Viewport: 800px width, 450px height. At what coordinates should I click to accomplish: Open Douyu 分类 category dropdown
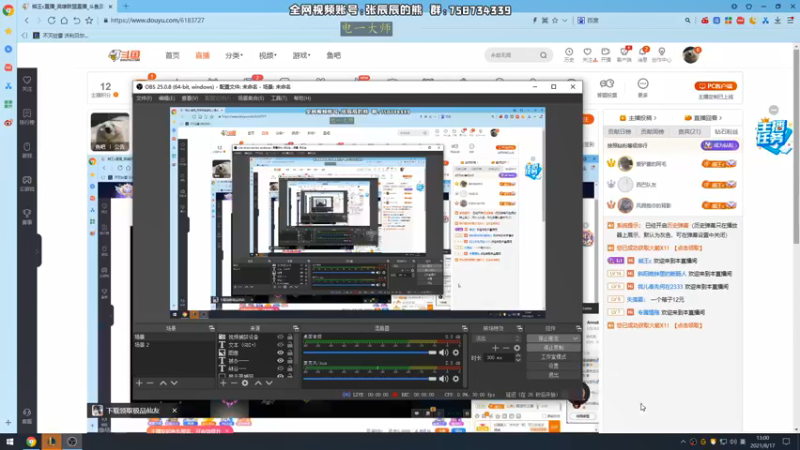[x=234, y=55]
